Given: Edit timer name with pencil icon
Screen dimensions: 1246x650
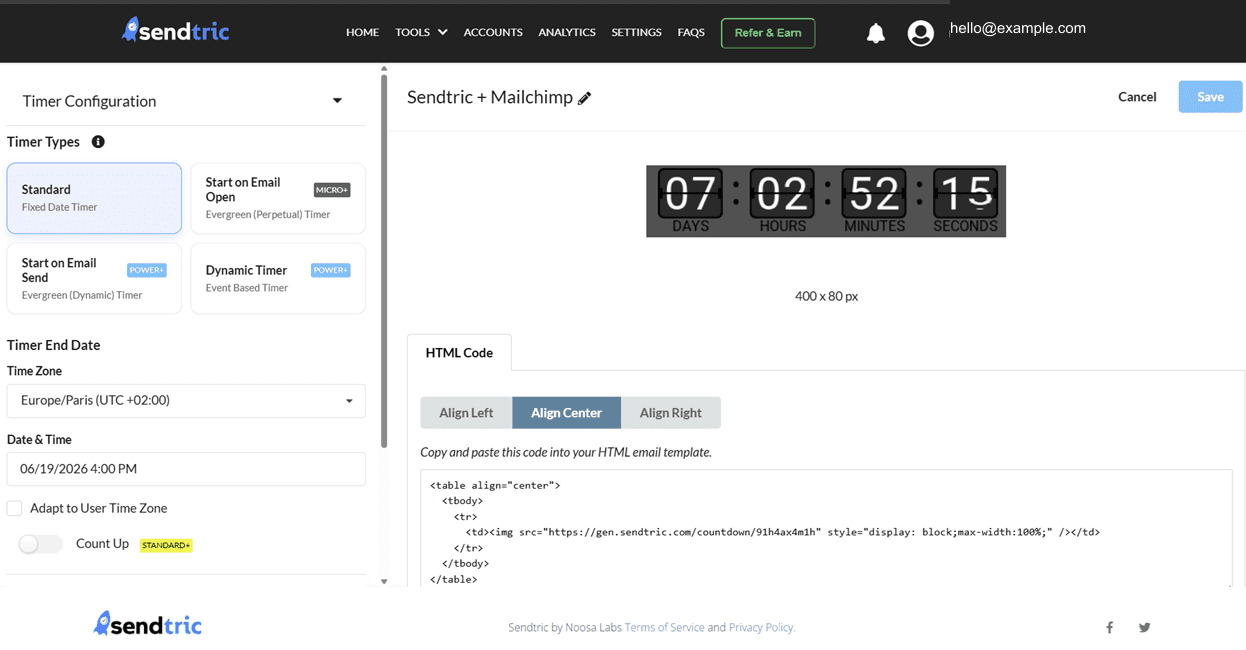Looking at the screenshot, I should tap(585, 98).
